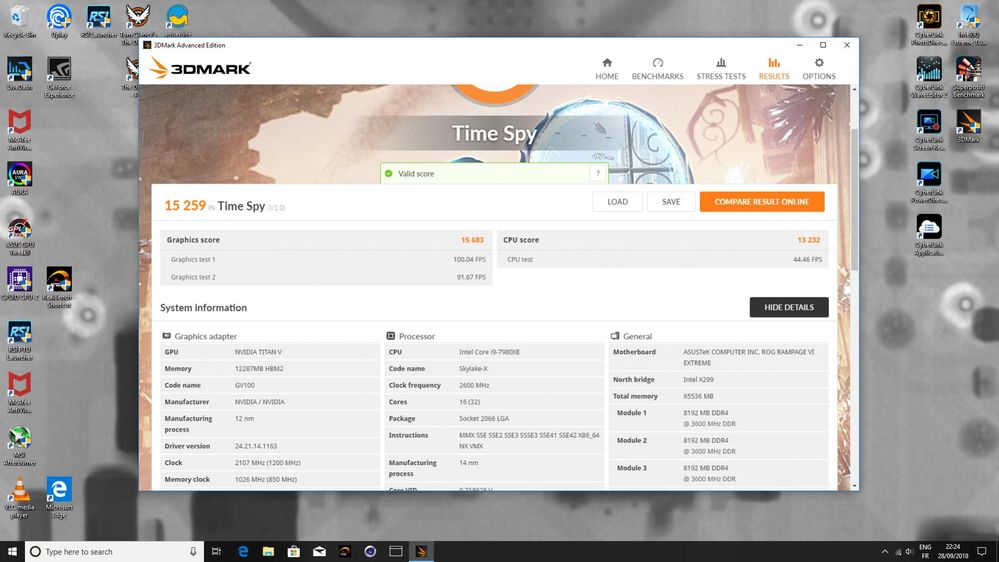999x562 pixels.
Task: Open the AURA desktop icon
Action: [x=19, y=178]
